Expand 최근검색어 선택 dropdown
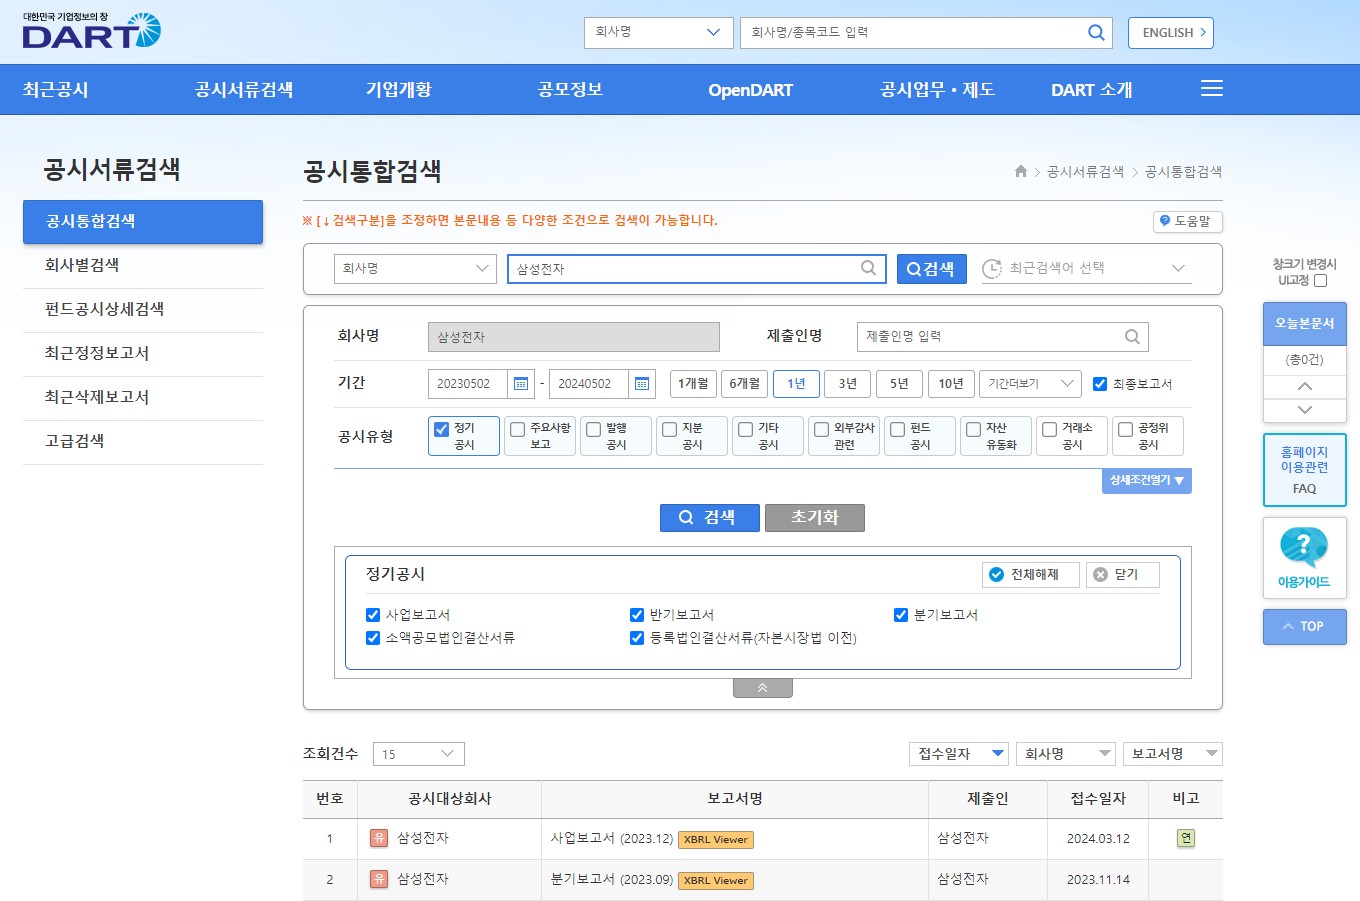The width and height of the screenshot is (1360, 901). 1087,268
